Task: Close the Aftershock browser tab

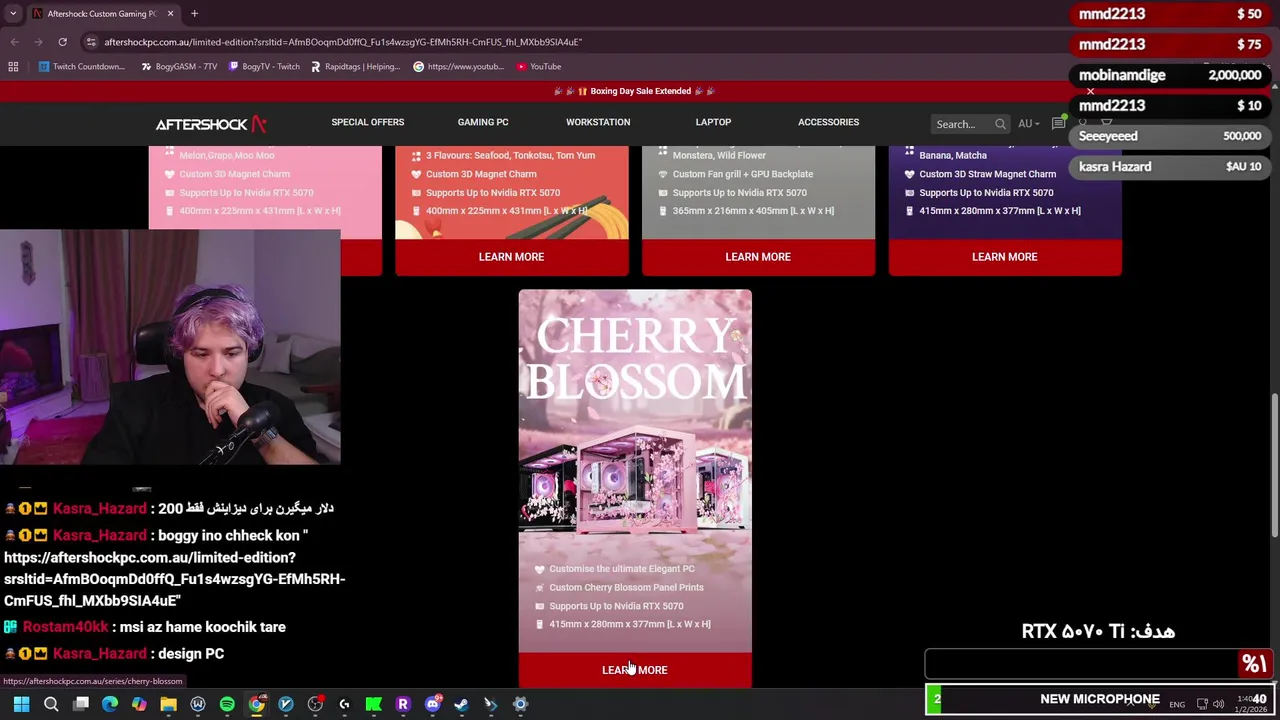Action: (170, 13)
